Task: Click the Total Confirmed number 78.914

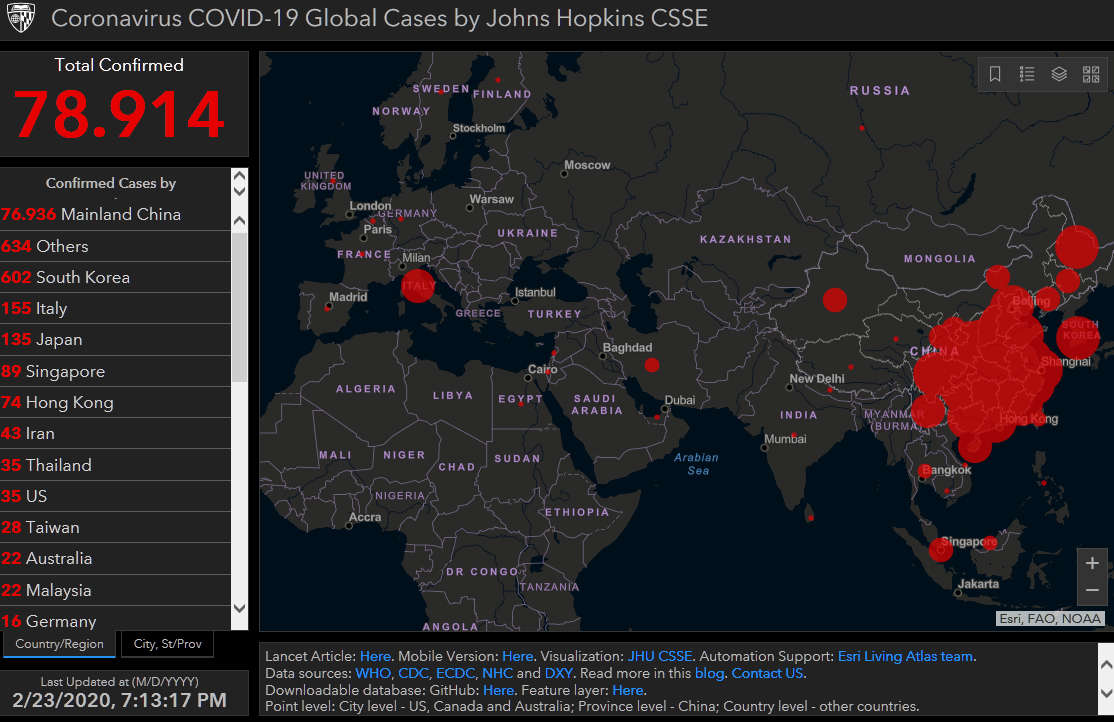Action: coord(119,114)
